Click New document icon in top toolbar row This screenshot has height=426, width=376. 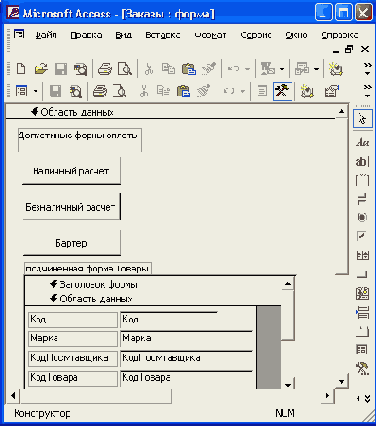coord(21,69)
